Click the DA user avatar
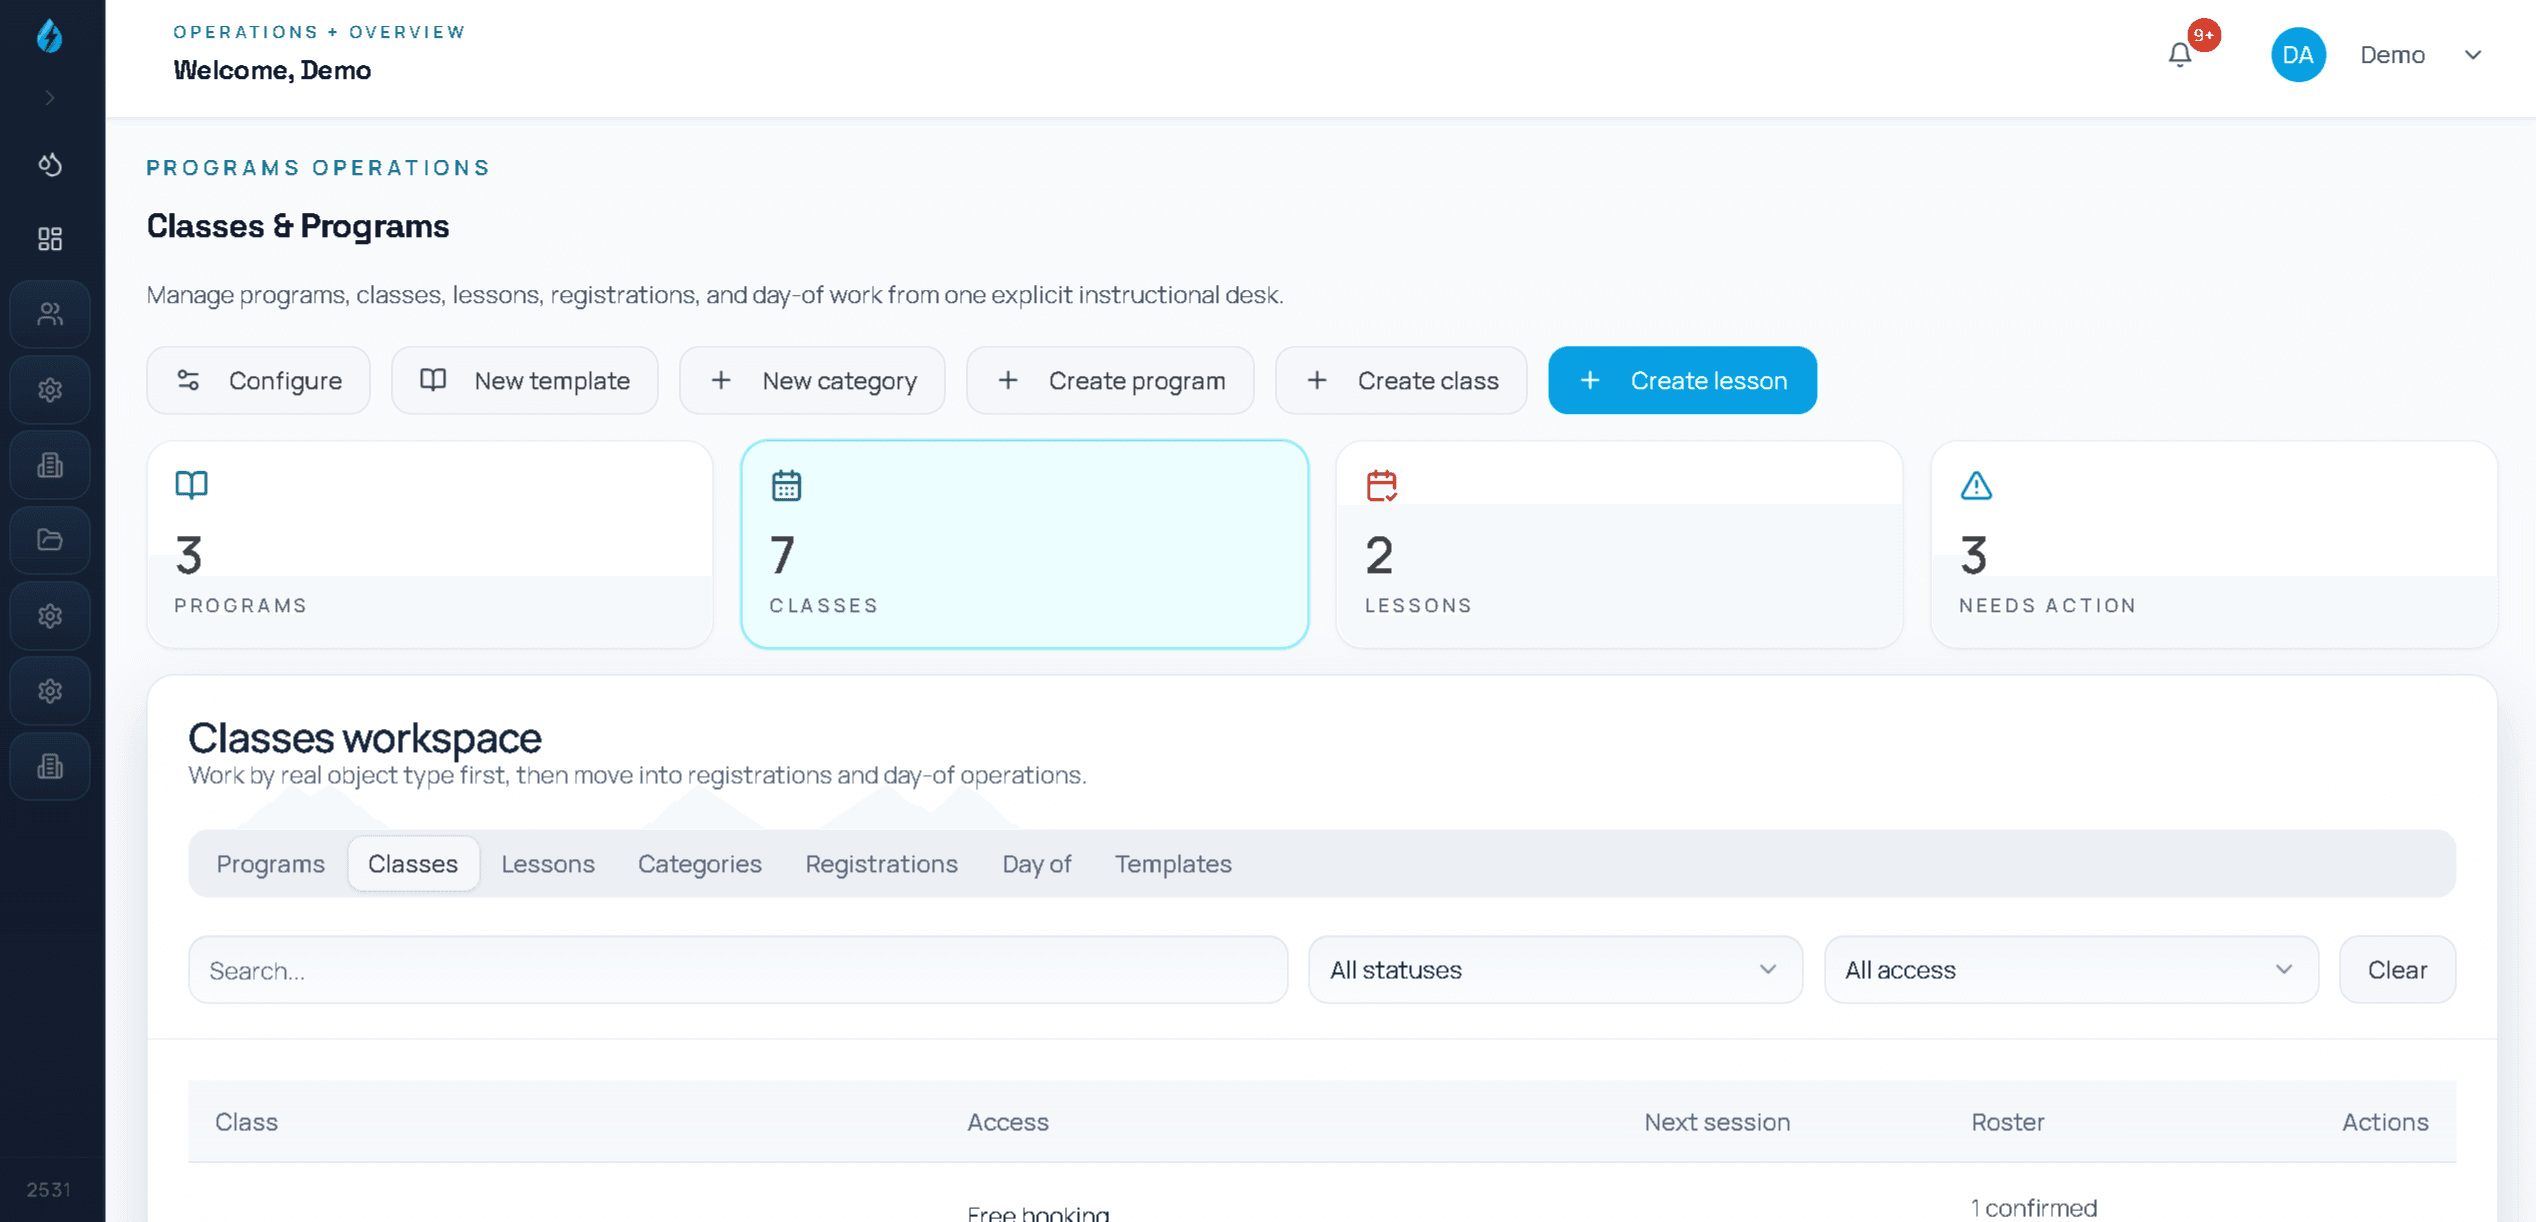Screen dimensions: 2536x1222 click(x=2297, y=55)
